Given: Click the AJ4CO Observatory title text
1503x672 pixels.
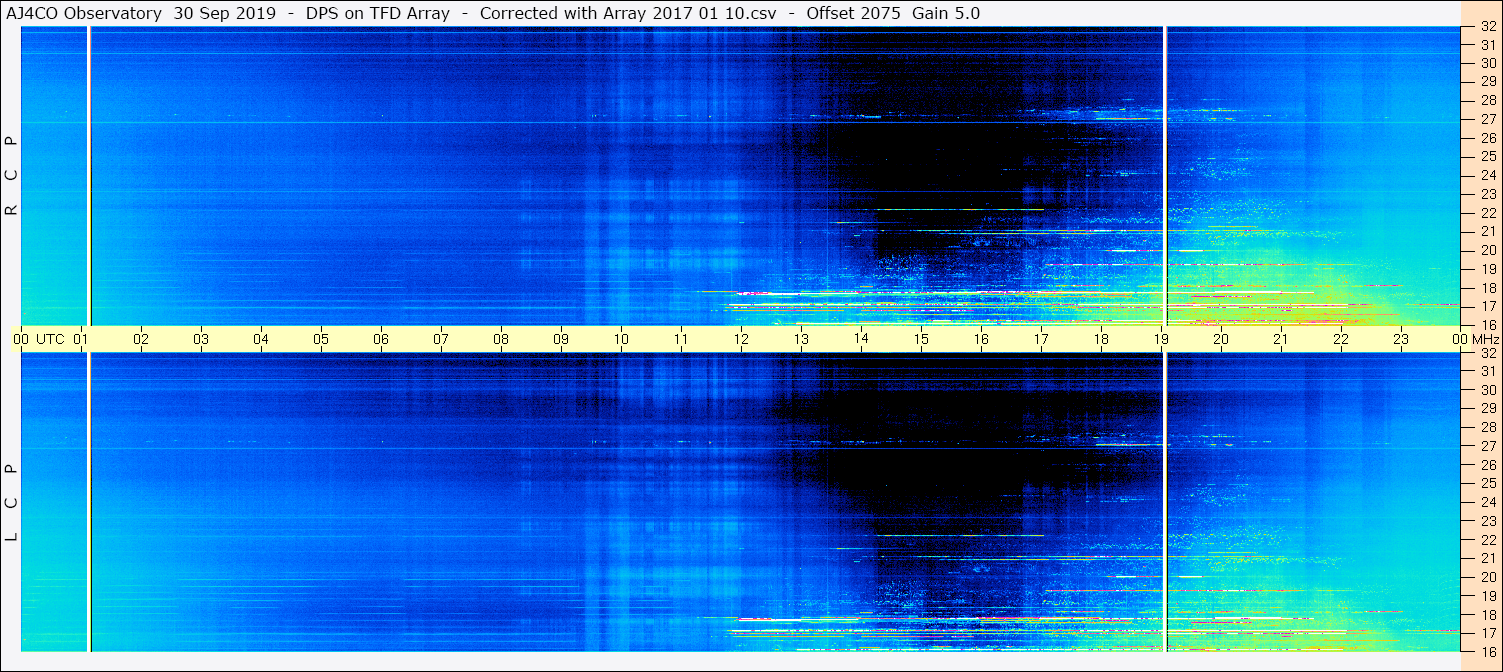Looking at the screenshot, I should pyautogui.click(x=86, y=13).
